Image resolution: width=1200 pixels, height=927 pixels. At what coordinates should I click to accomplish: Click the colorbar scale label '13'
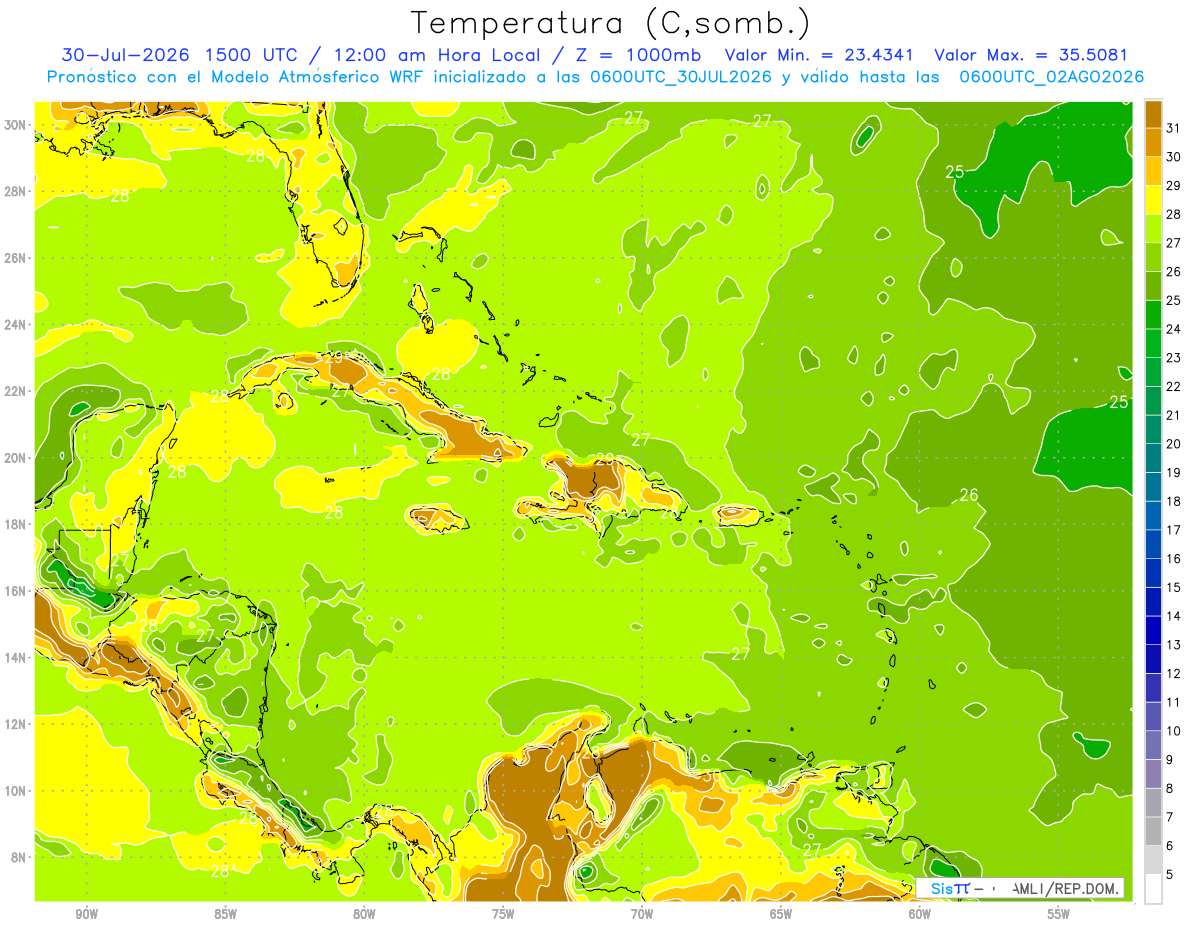tap(1173, 645)
